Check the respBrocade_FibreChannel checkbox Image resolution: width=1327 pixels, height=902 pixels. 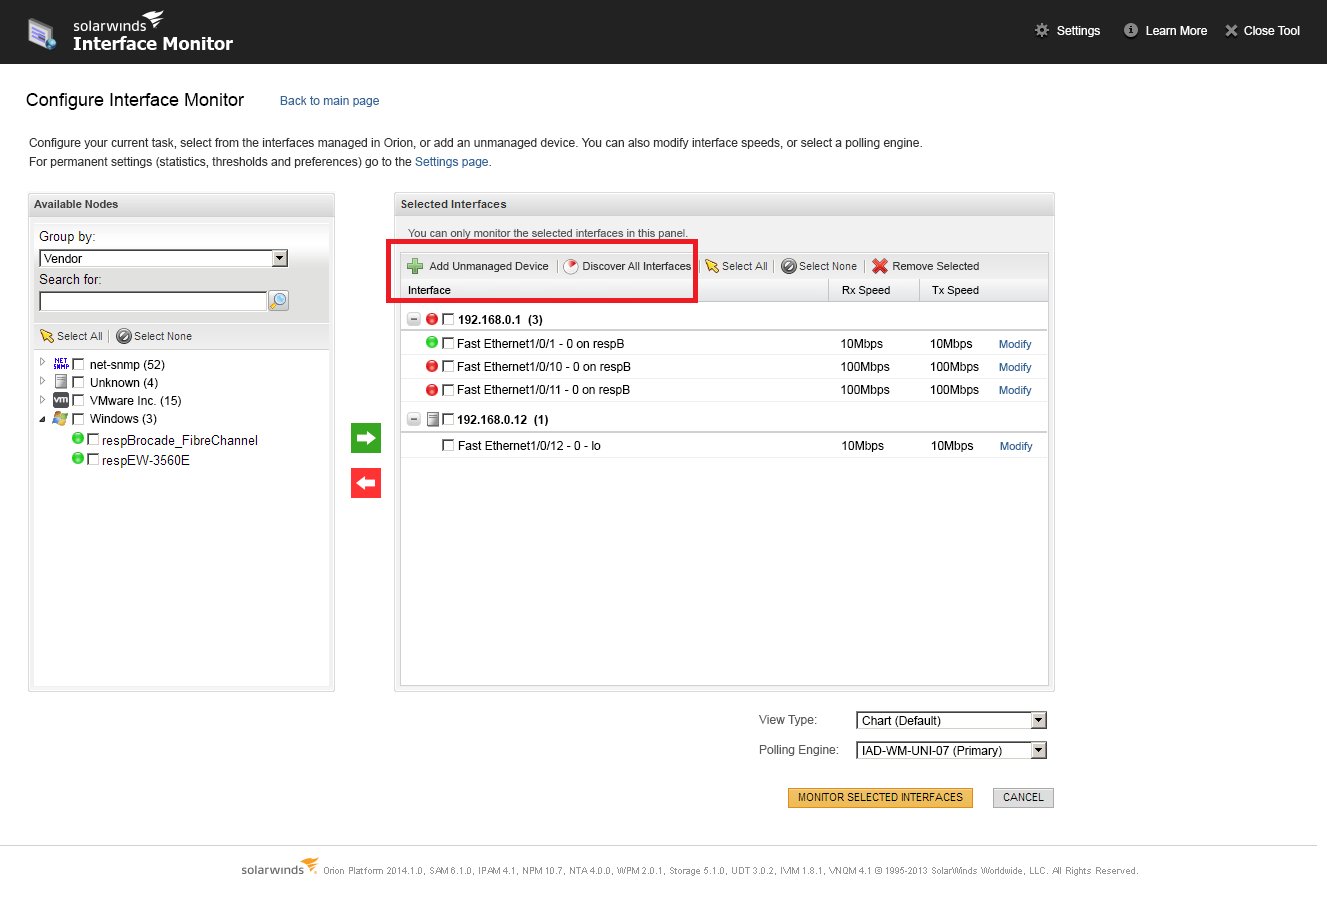click(x=93, y=440)
